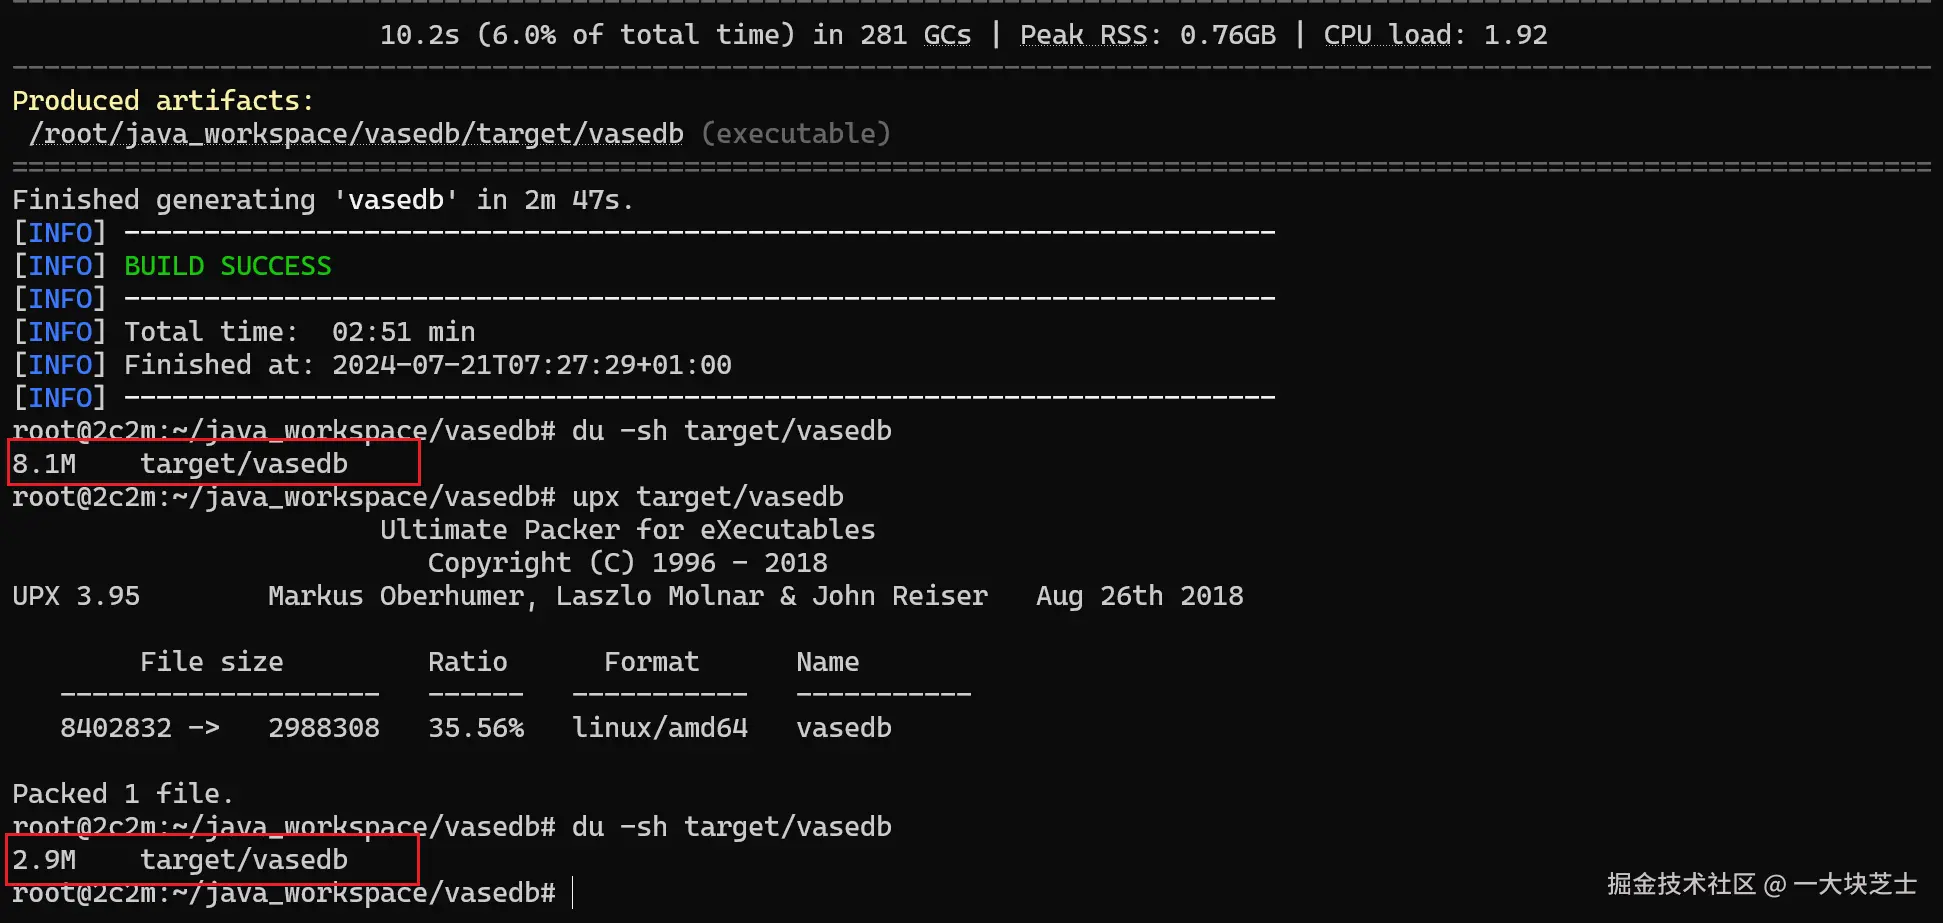Open the /root/java_workspace/vasedb/target/vasedb artifact path
The height and width of the screenshot is (923, 1943).
pos(357,134)
